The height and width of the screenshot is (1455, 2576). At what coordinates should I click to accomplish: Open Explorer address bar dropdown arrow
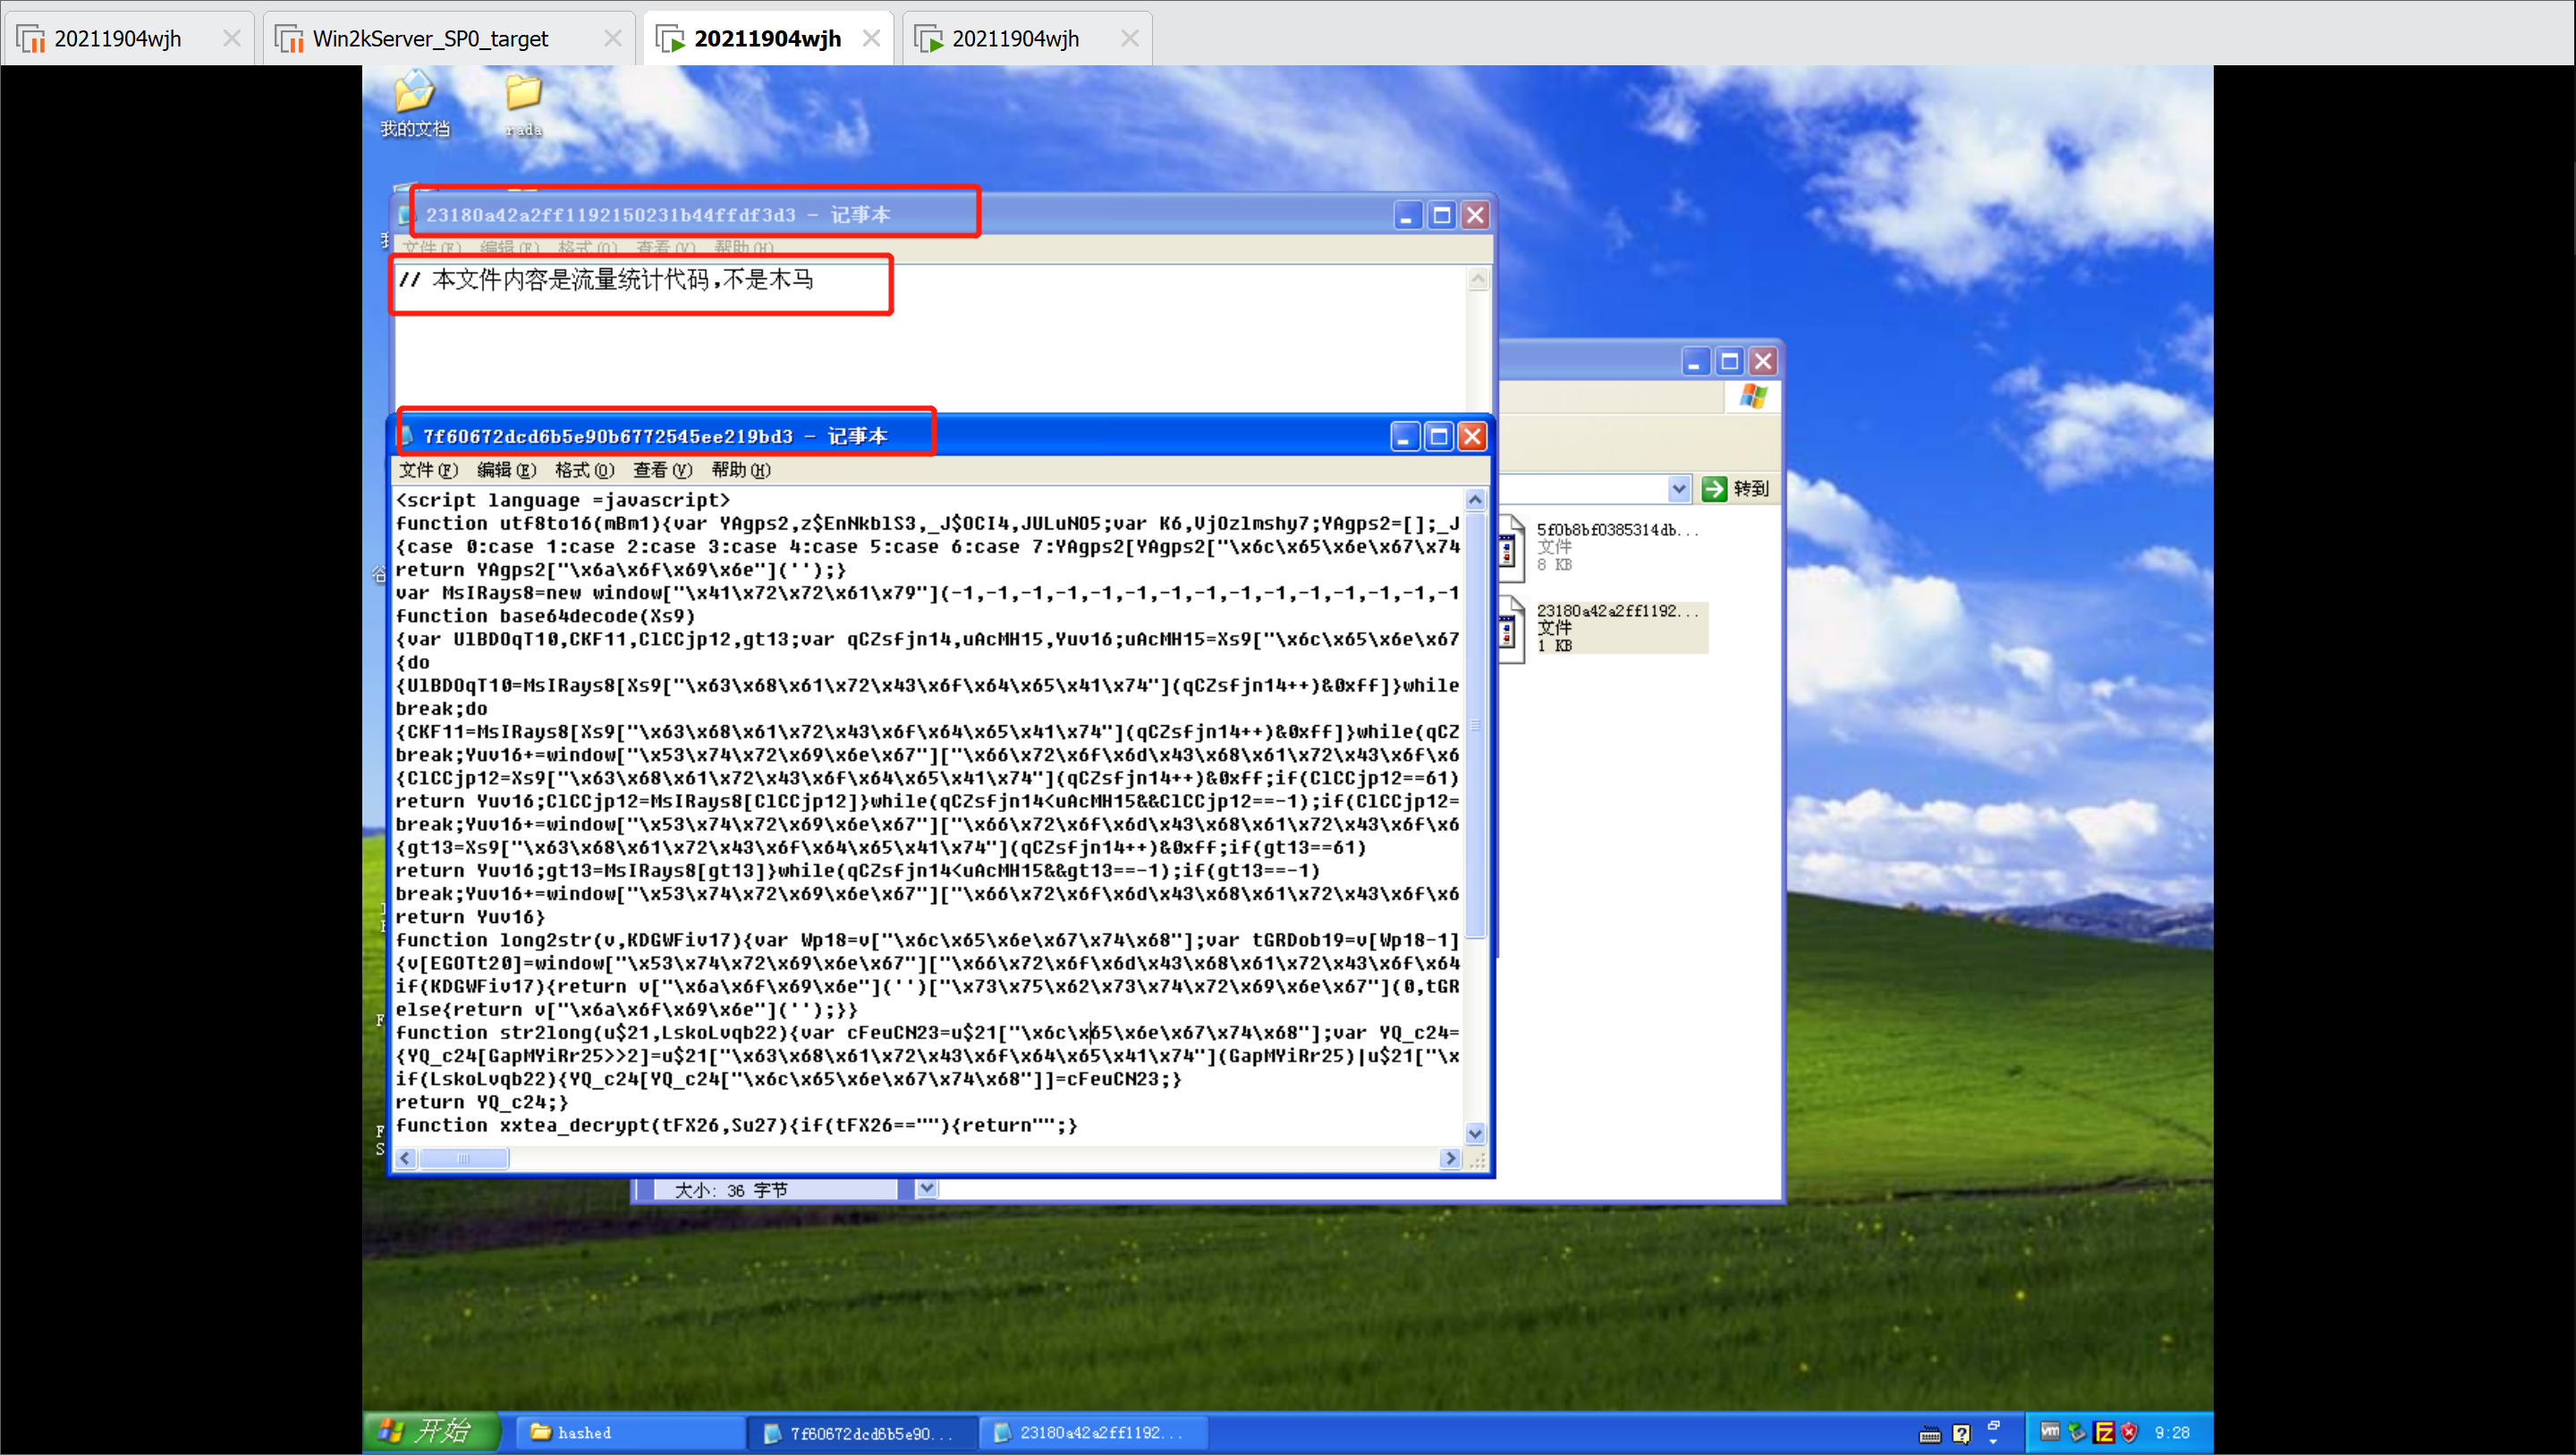coord(1679,488)
